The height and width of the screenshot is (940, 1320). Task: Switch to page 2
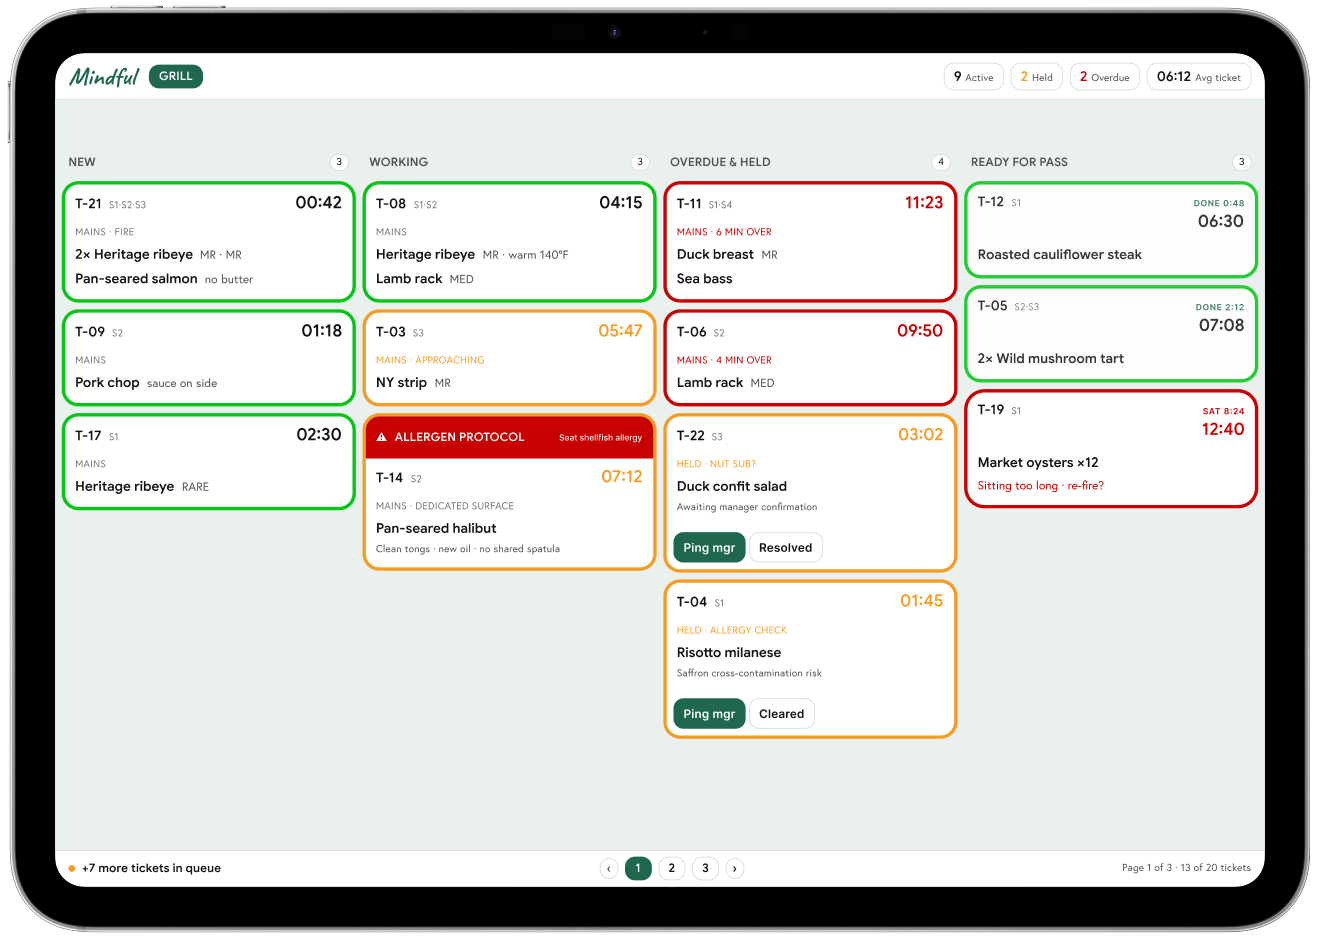click(672, 868)
